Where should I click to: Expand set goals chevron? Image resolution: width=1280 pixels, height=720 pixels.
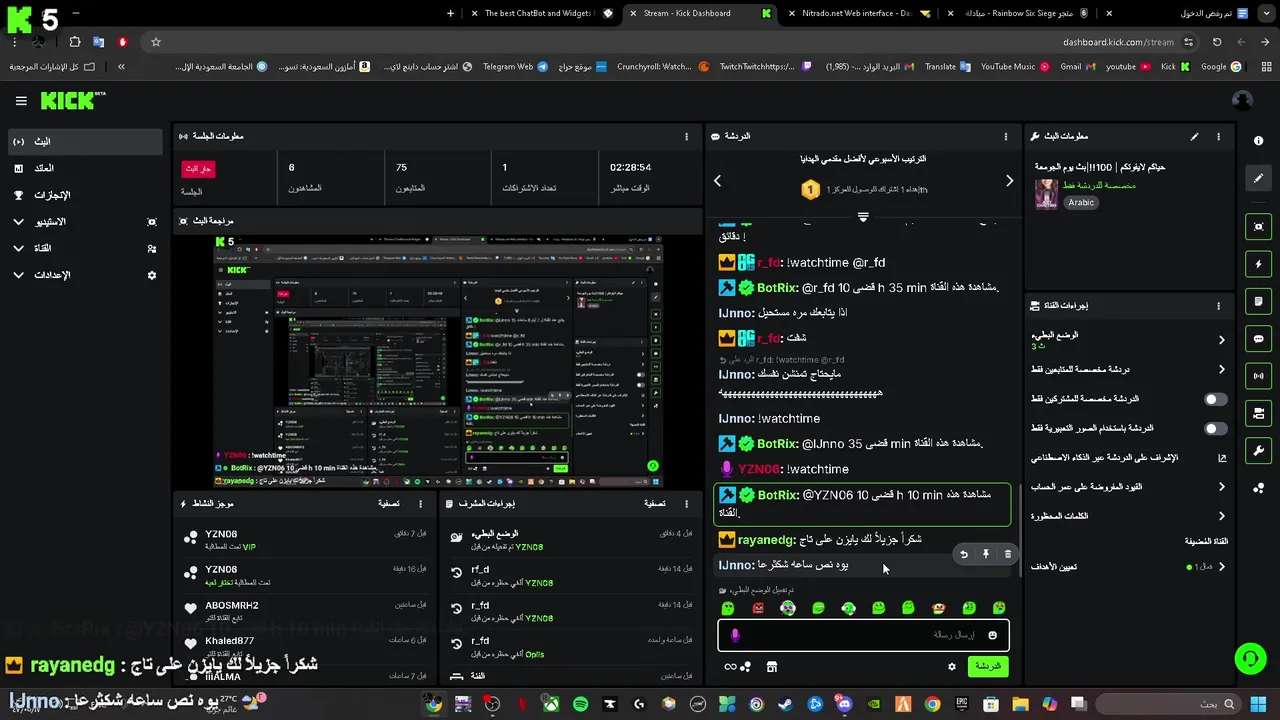click(x=1221, y=567)
